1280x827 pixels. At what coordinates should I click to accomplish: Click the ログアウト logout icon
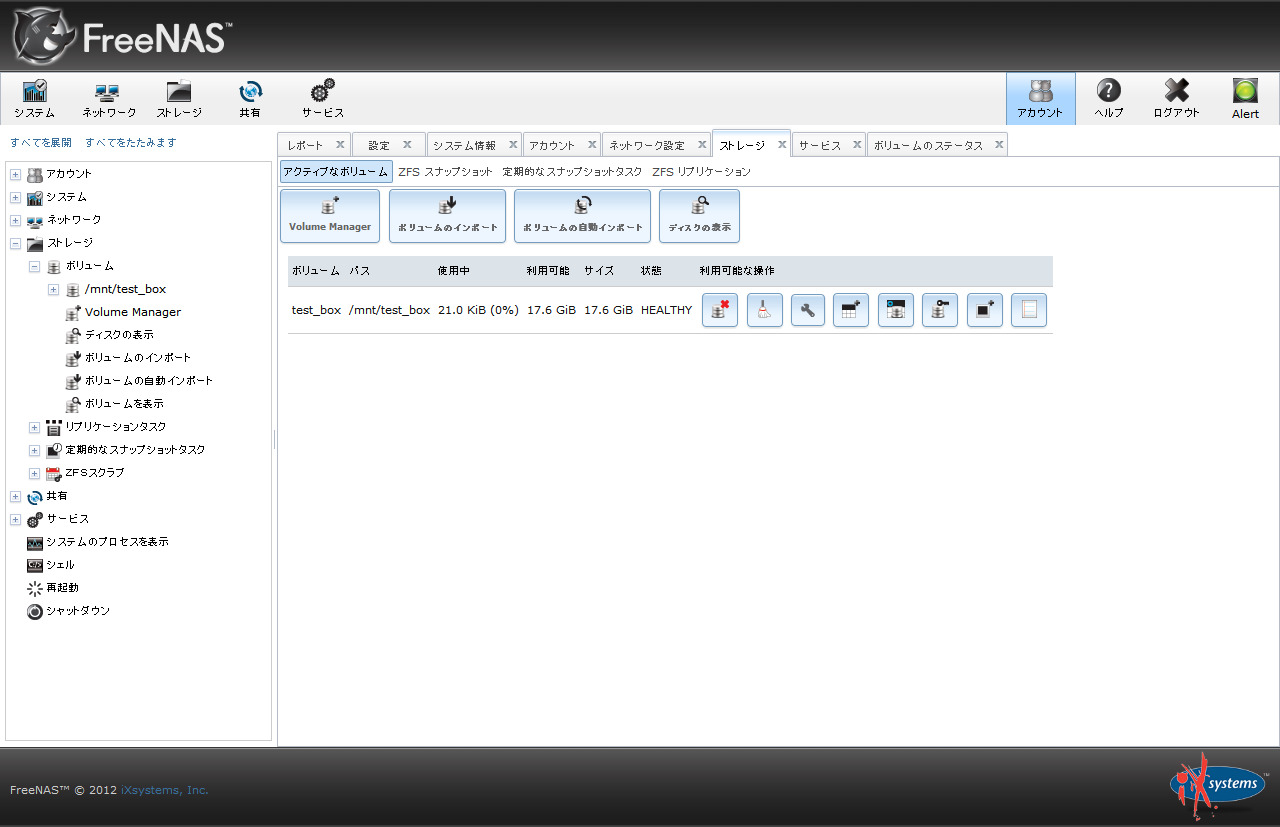pyautogui.click(x=1176, y=98)
